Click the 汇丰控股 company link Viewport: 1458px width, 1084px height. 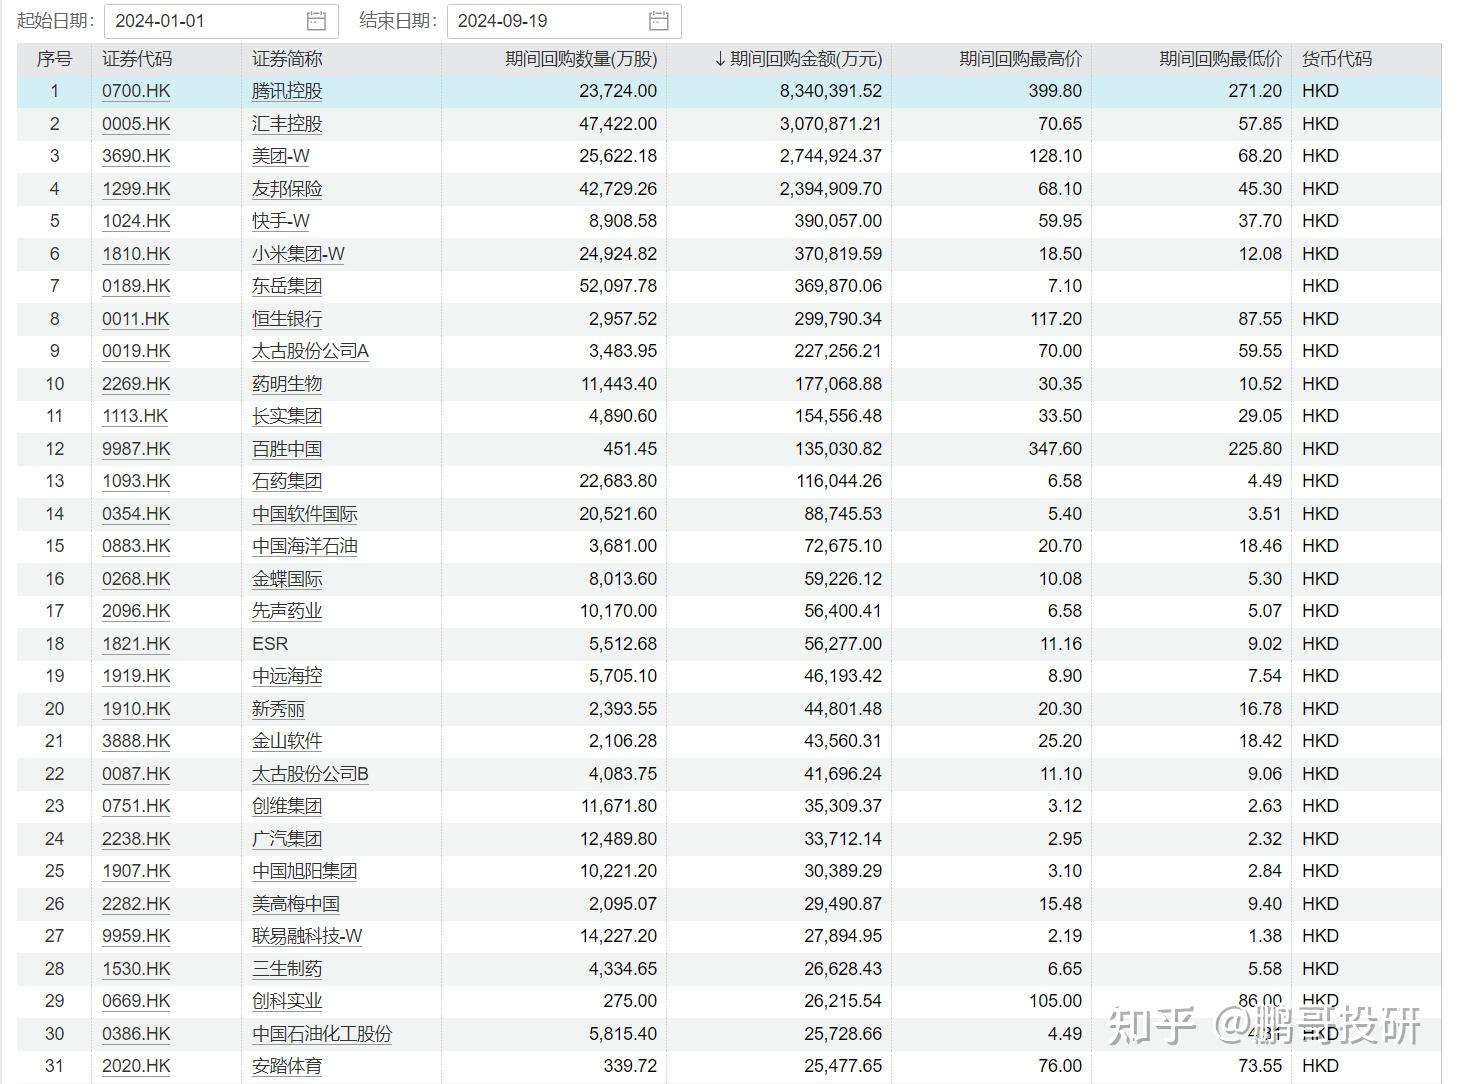287,123
